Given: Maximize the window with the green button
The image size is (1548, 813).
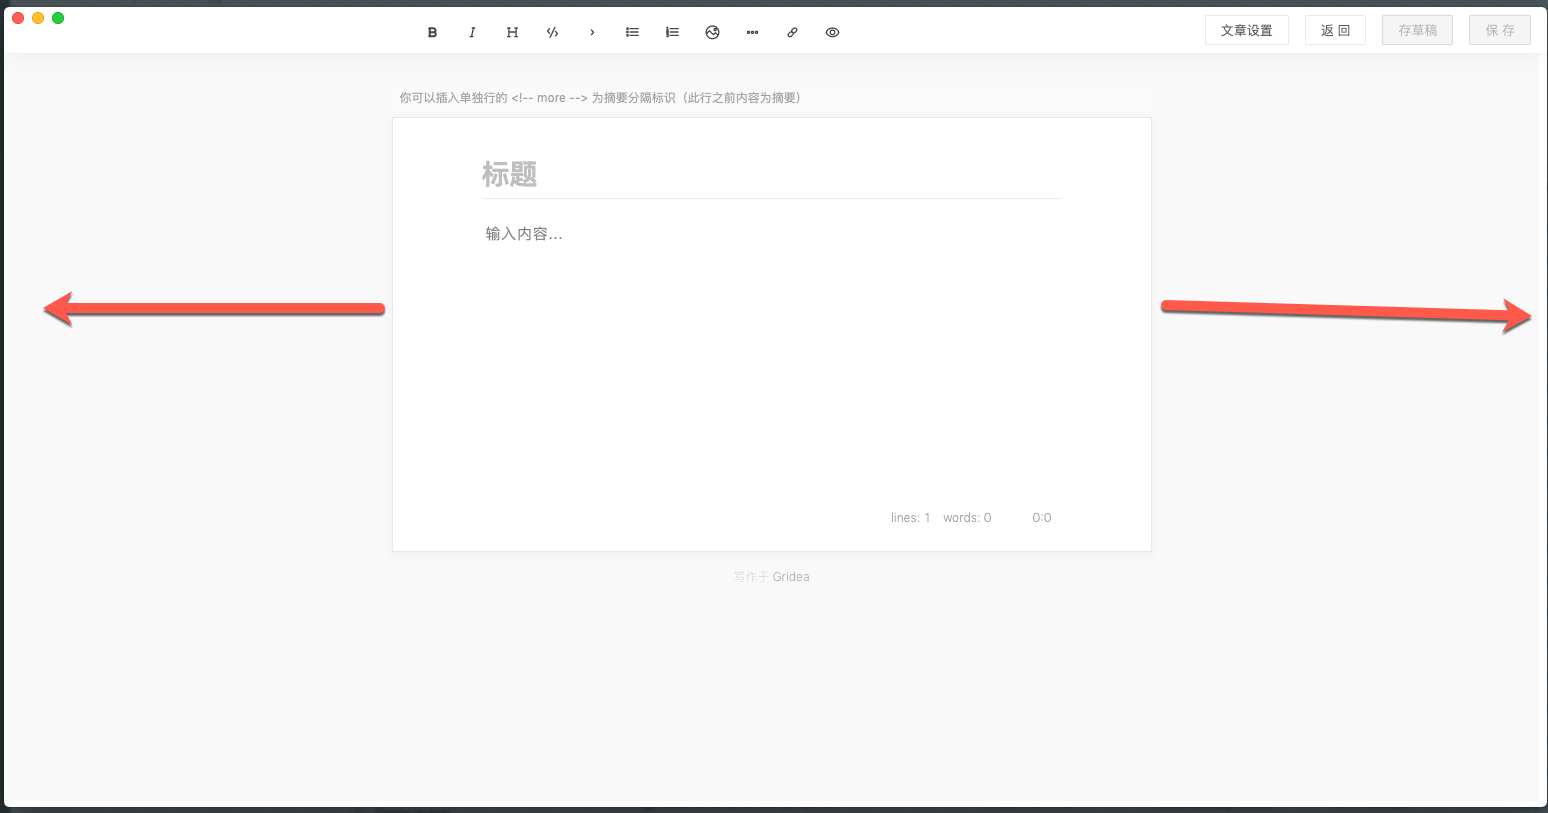Looking at the screenshot, I should 58,18.
